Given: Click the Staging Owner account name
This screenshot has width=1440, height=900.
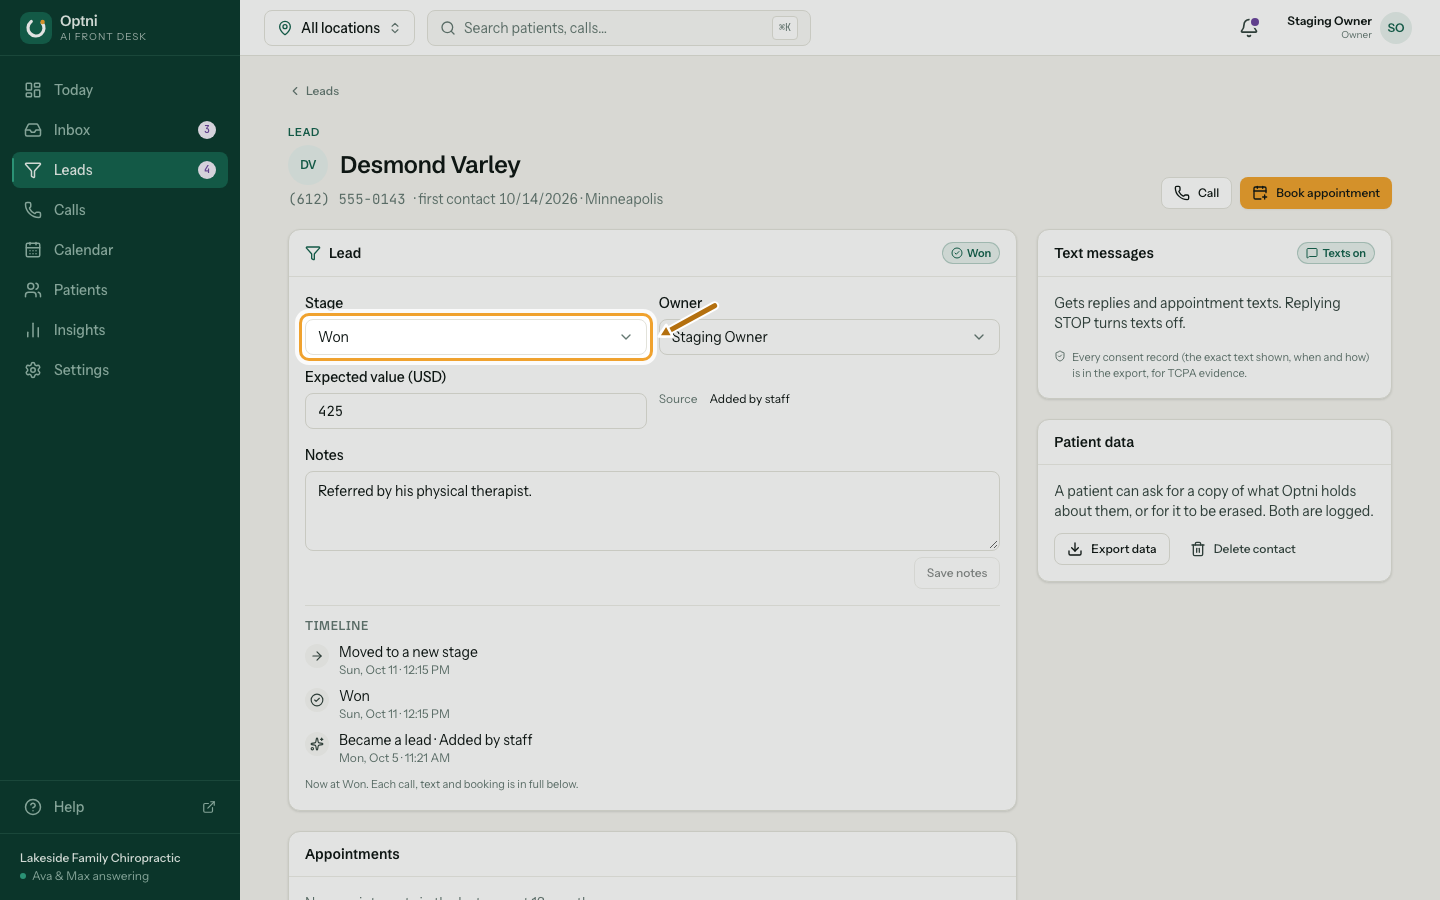Looking at the screenshot, I should click(1329, 21).
